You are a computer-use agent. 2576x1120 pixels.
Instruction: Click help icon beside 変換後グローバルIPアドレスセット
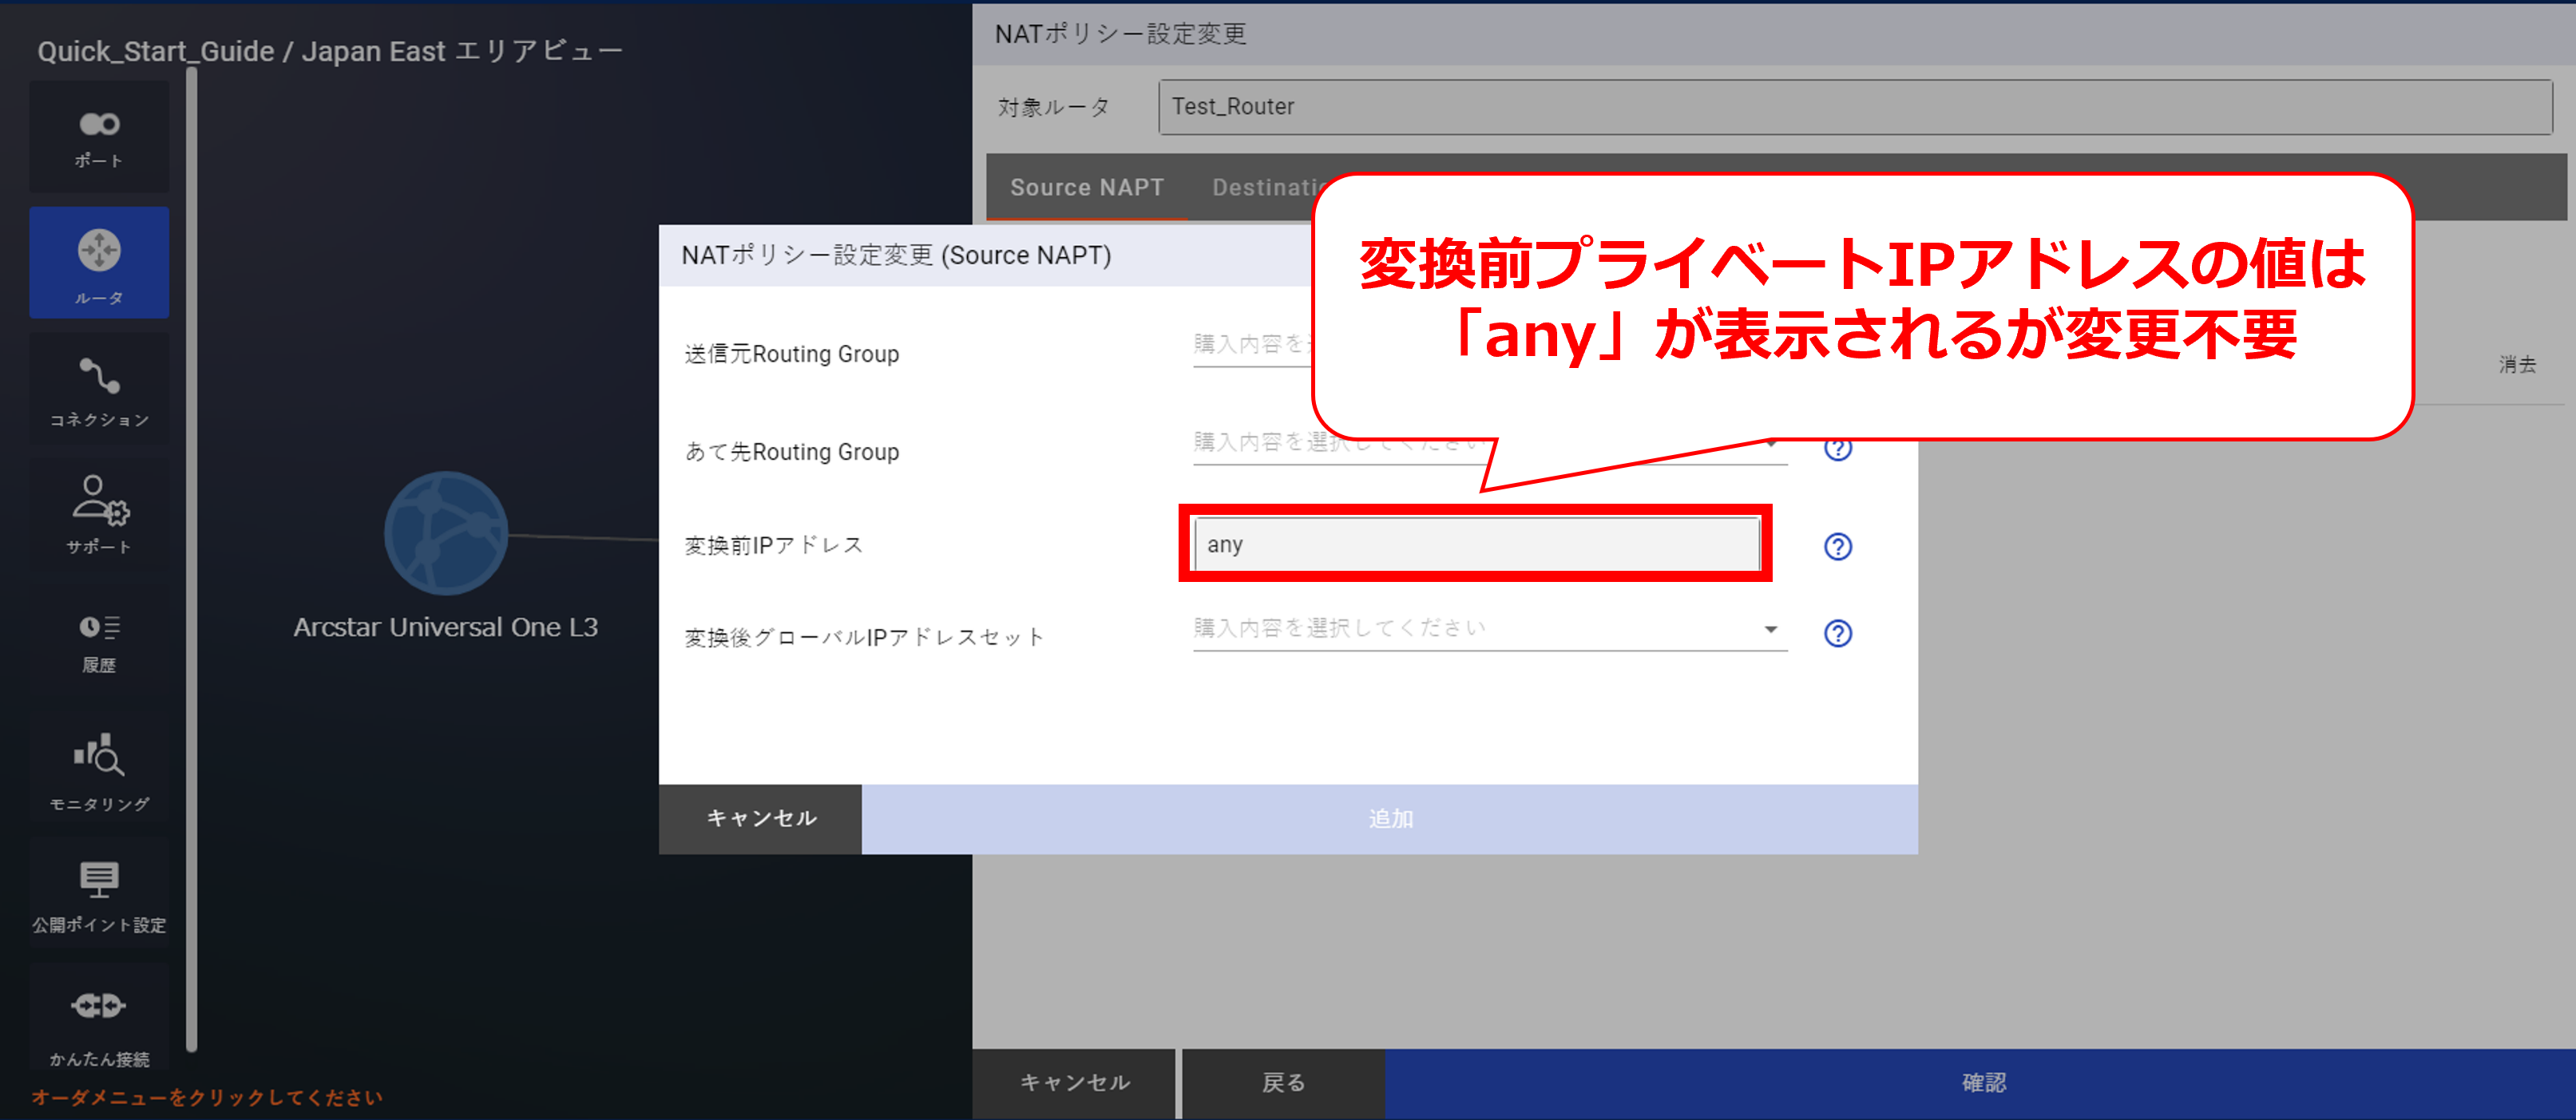tap(1837, 633)
